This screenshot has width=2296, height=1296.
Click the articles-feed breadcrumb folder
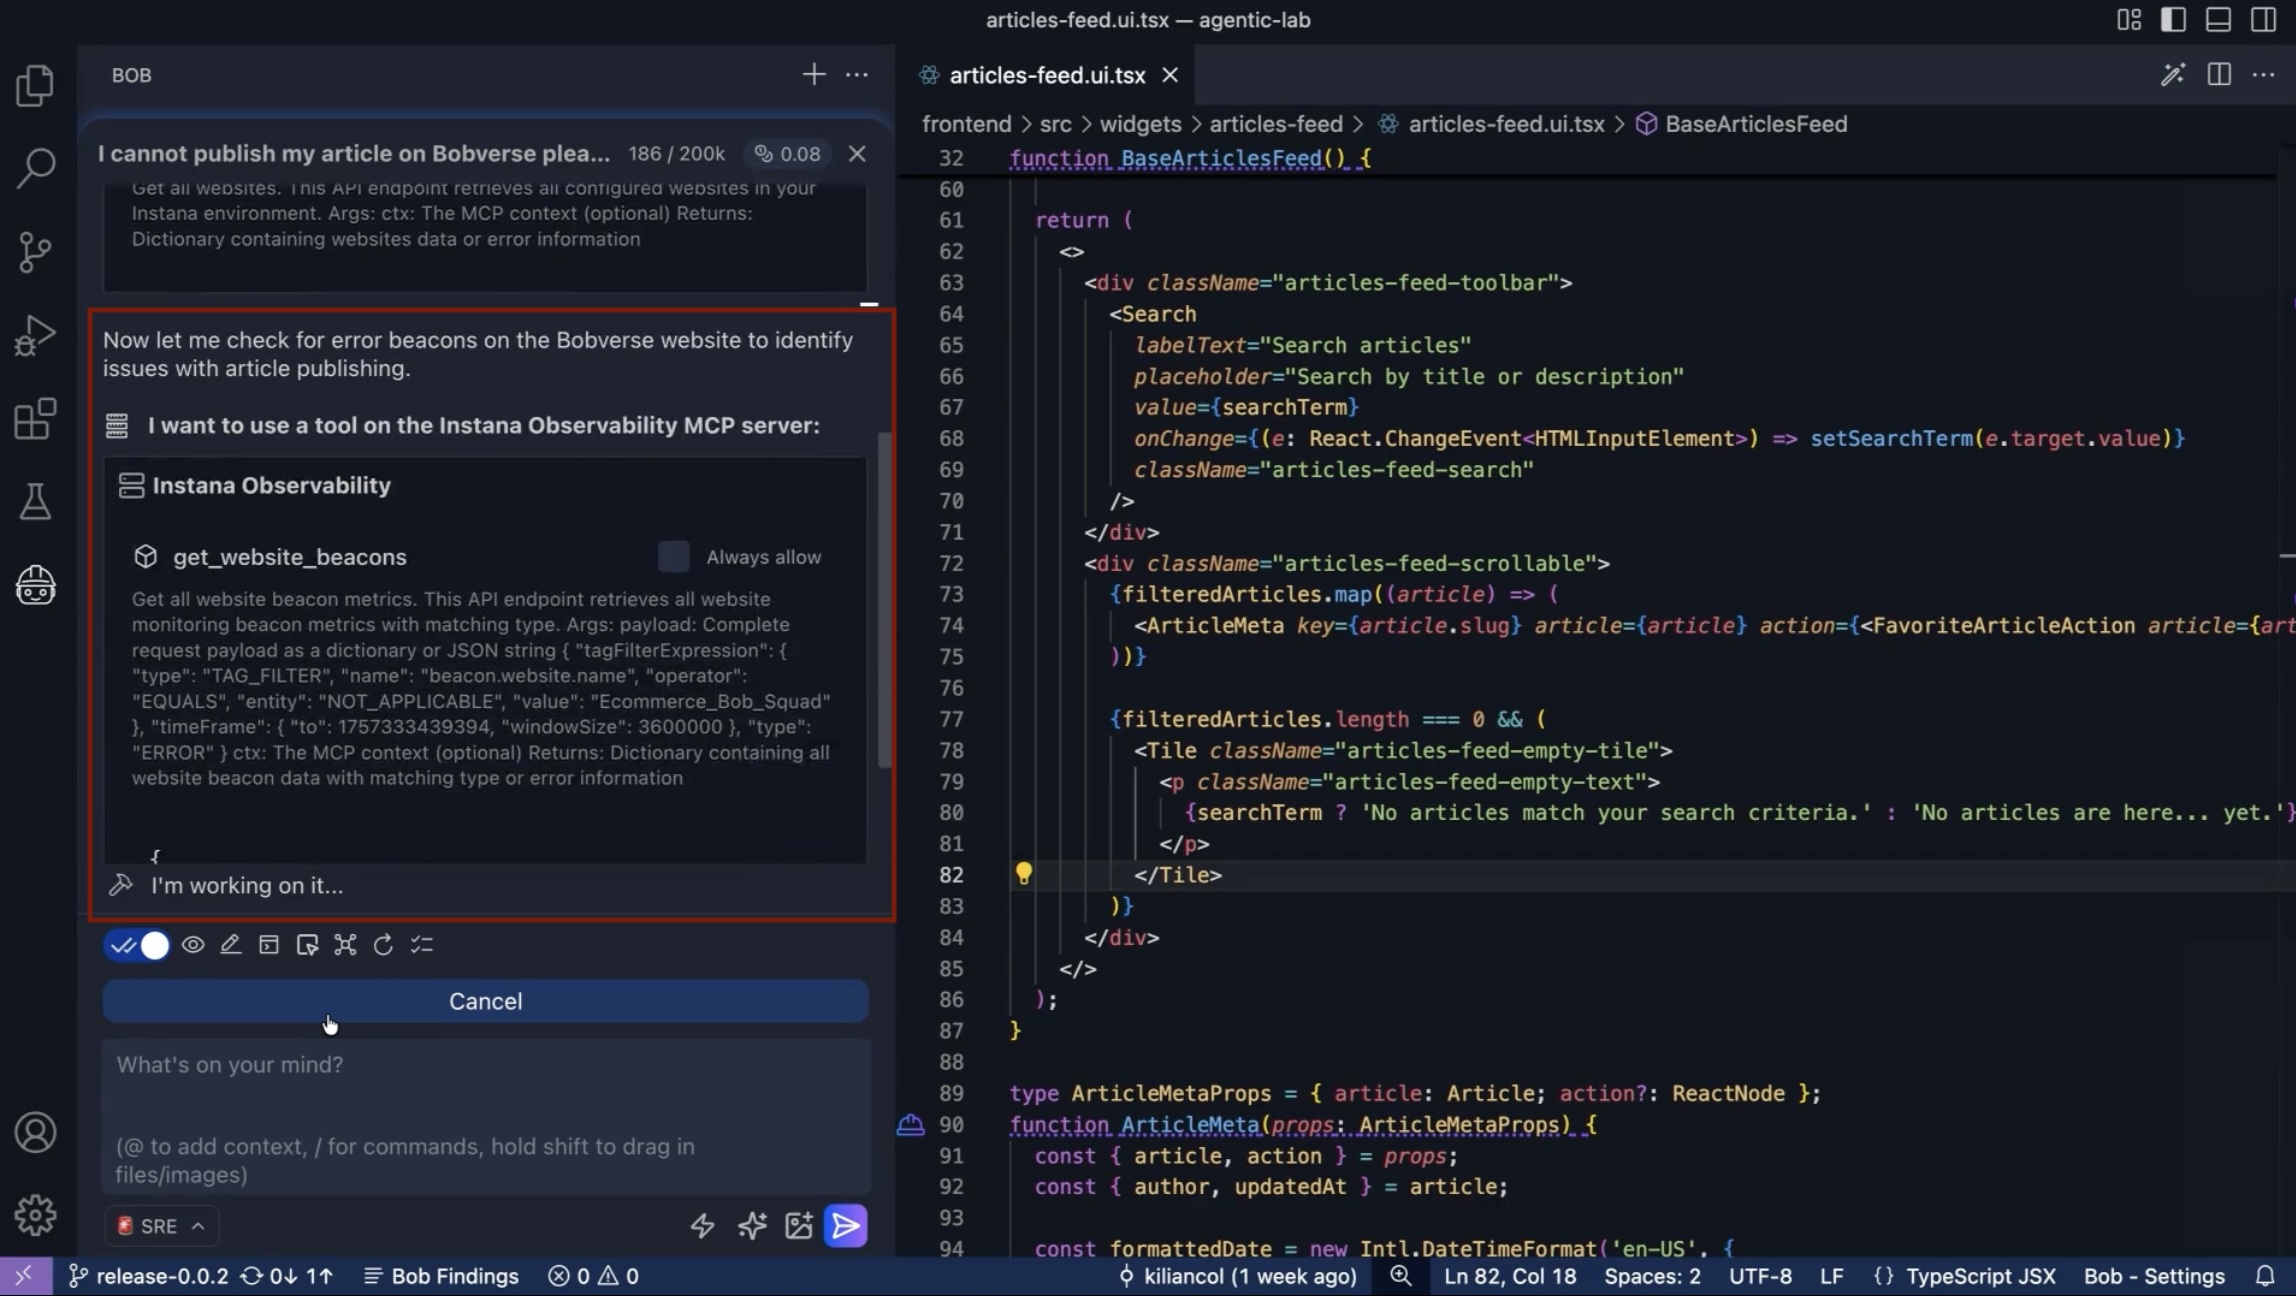pos(1275,124)
